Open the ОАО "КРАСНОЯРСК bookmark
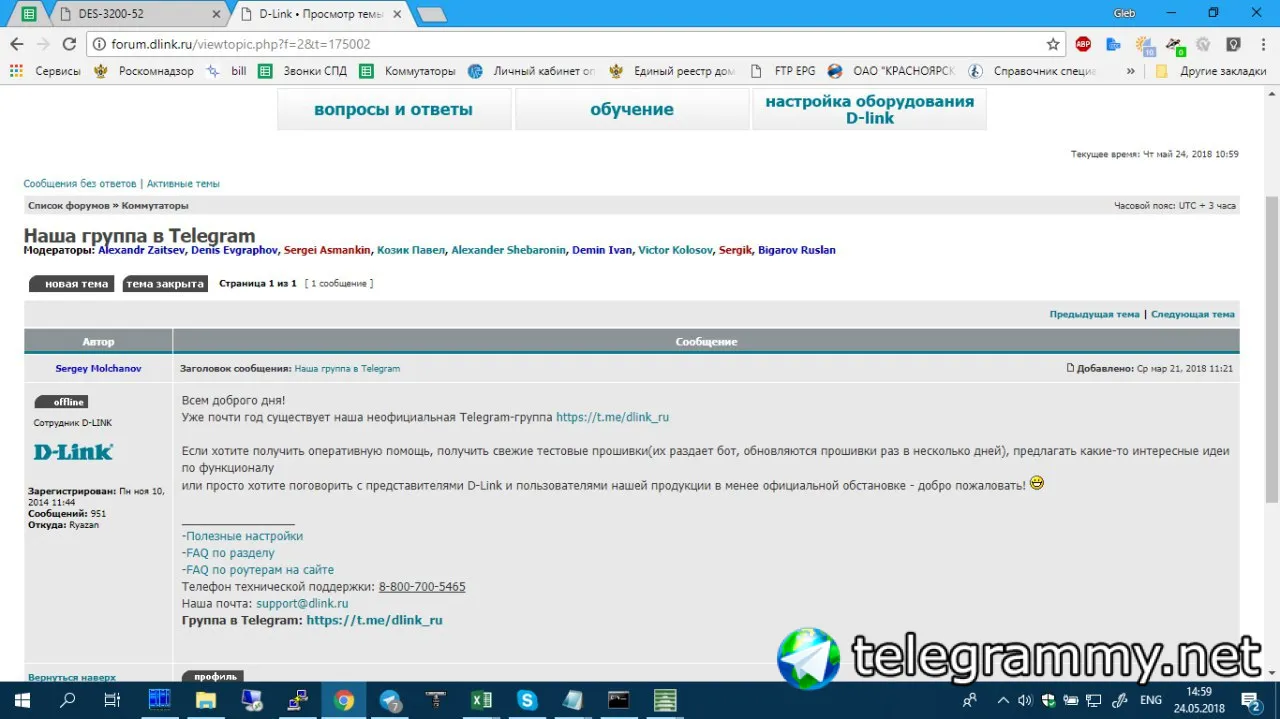1280x719 pixels. click(892, 71)
